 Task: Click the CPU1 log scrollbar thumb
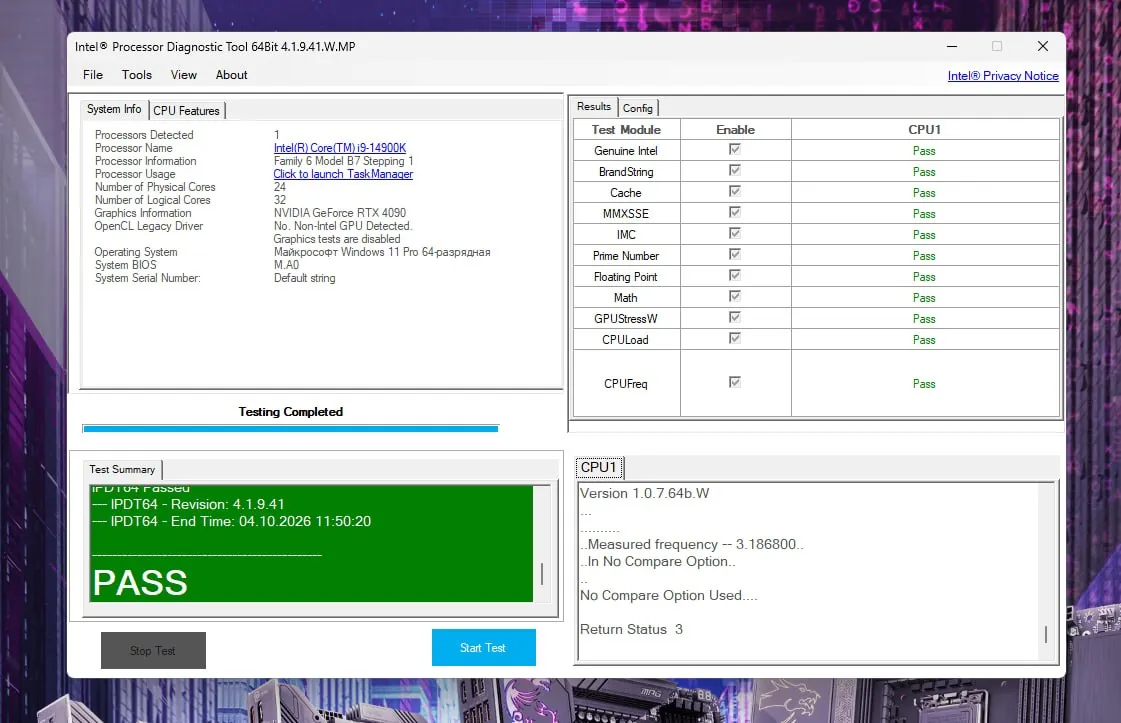(1046, 634)
